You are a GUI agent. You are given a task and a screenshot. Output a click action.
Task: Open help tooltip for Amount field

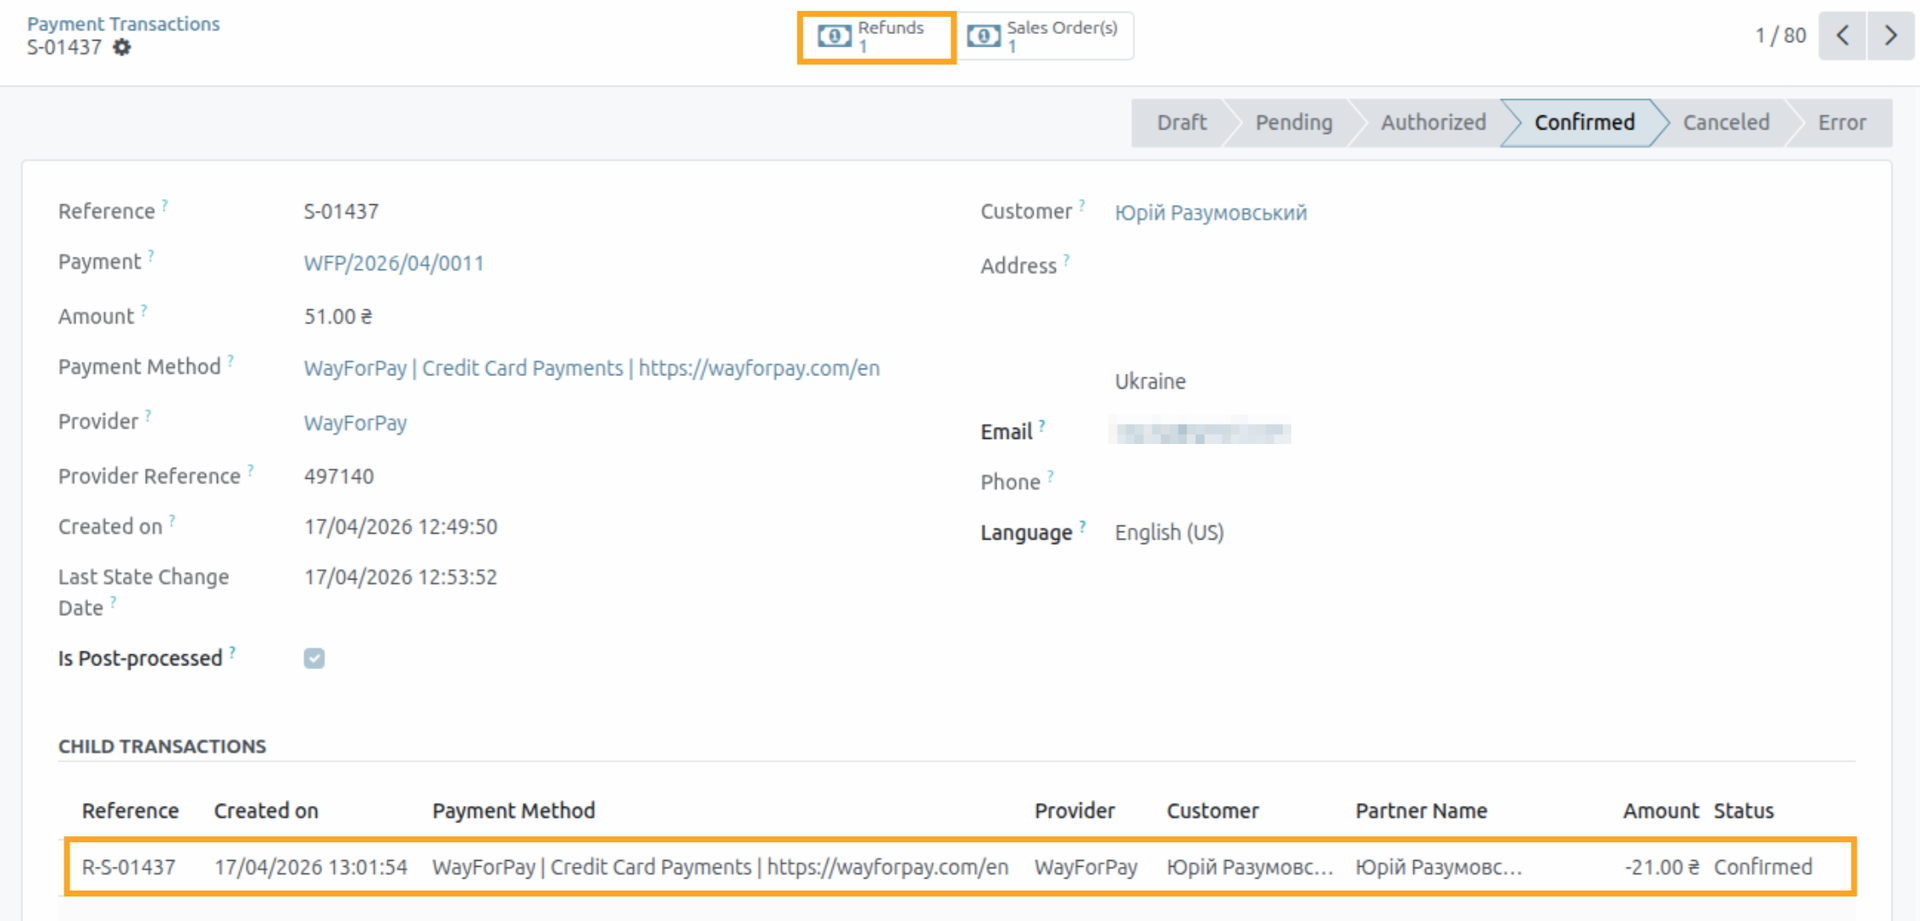(x=144, y=310)
